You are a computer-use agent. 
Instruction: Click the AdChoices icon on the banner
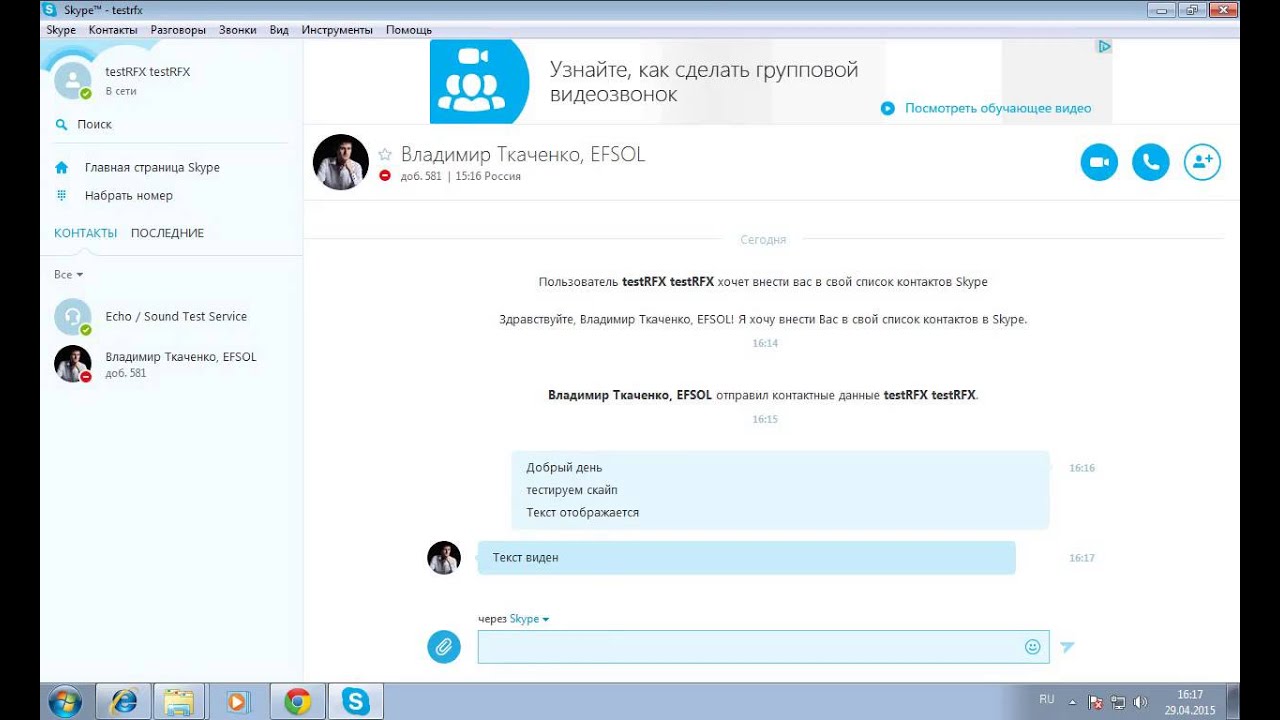pyautogui.click(x=1104, y=46)
